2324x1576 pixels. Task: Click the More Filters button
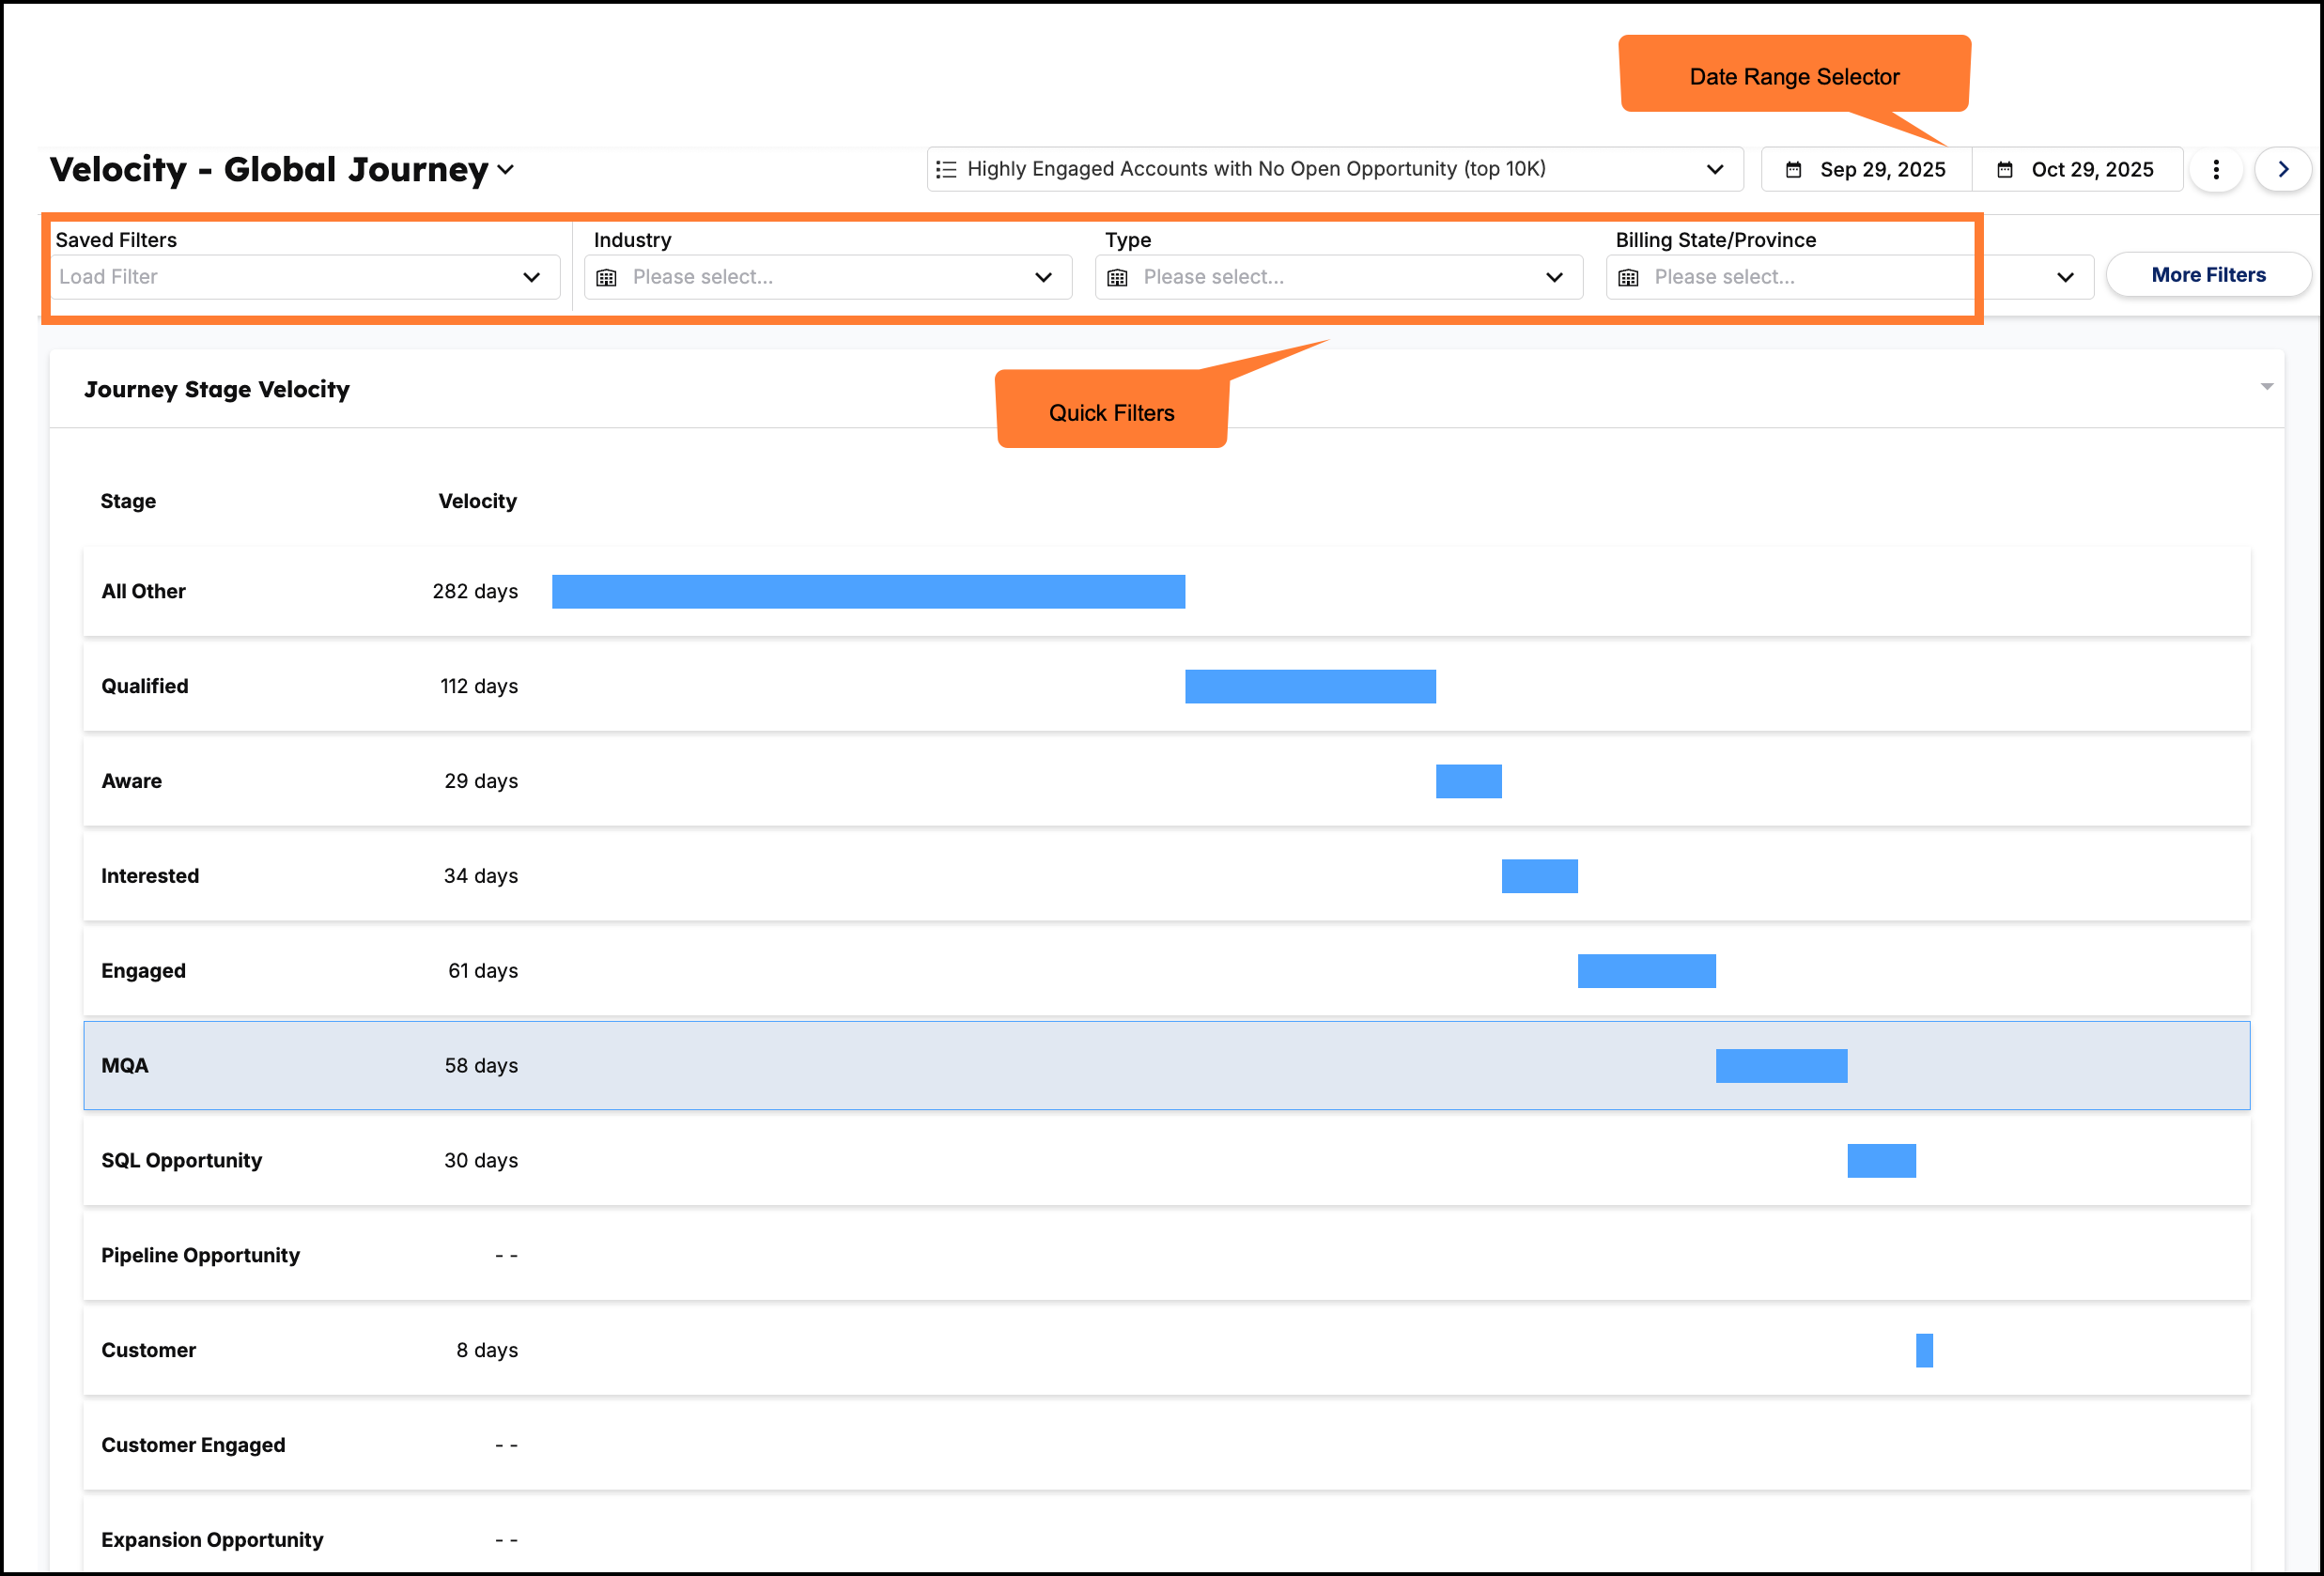[2208, 274]
